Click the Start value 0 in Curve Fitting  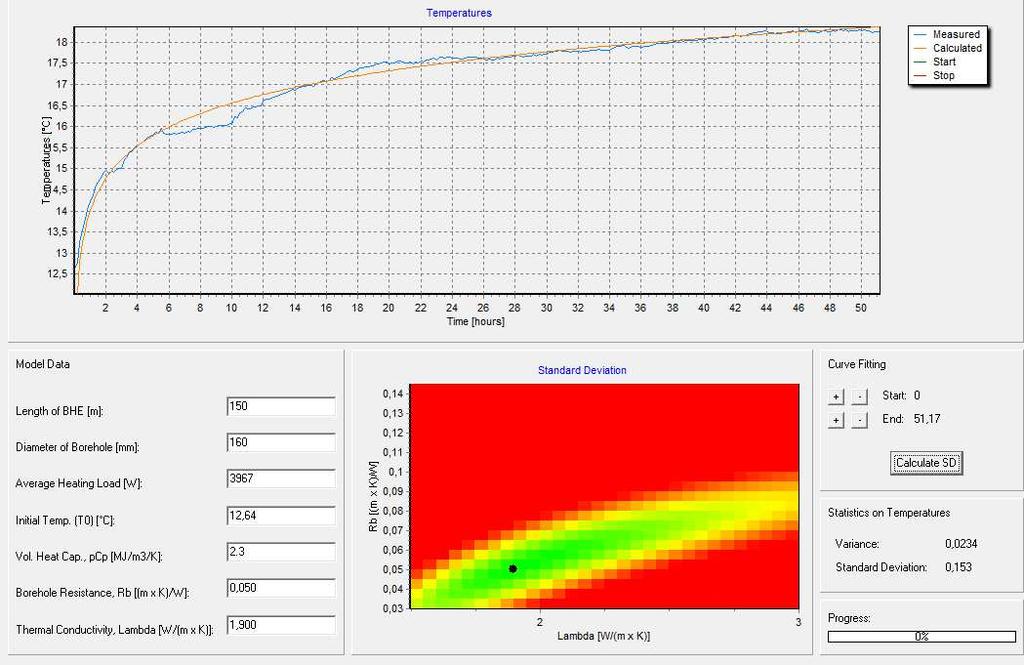tap(917, 395)
